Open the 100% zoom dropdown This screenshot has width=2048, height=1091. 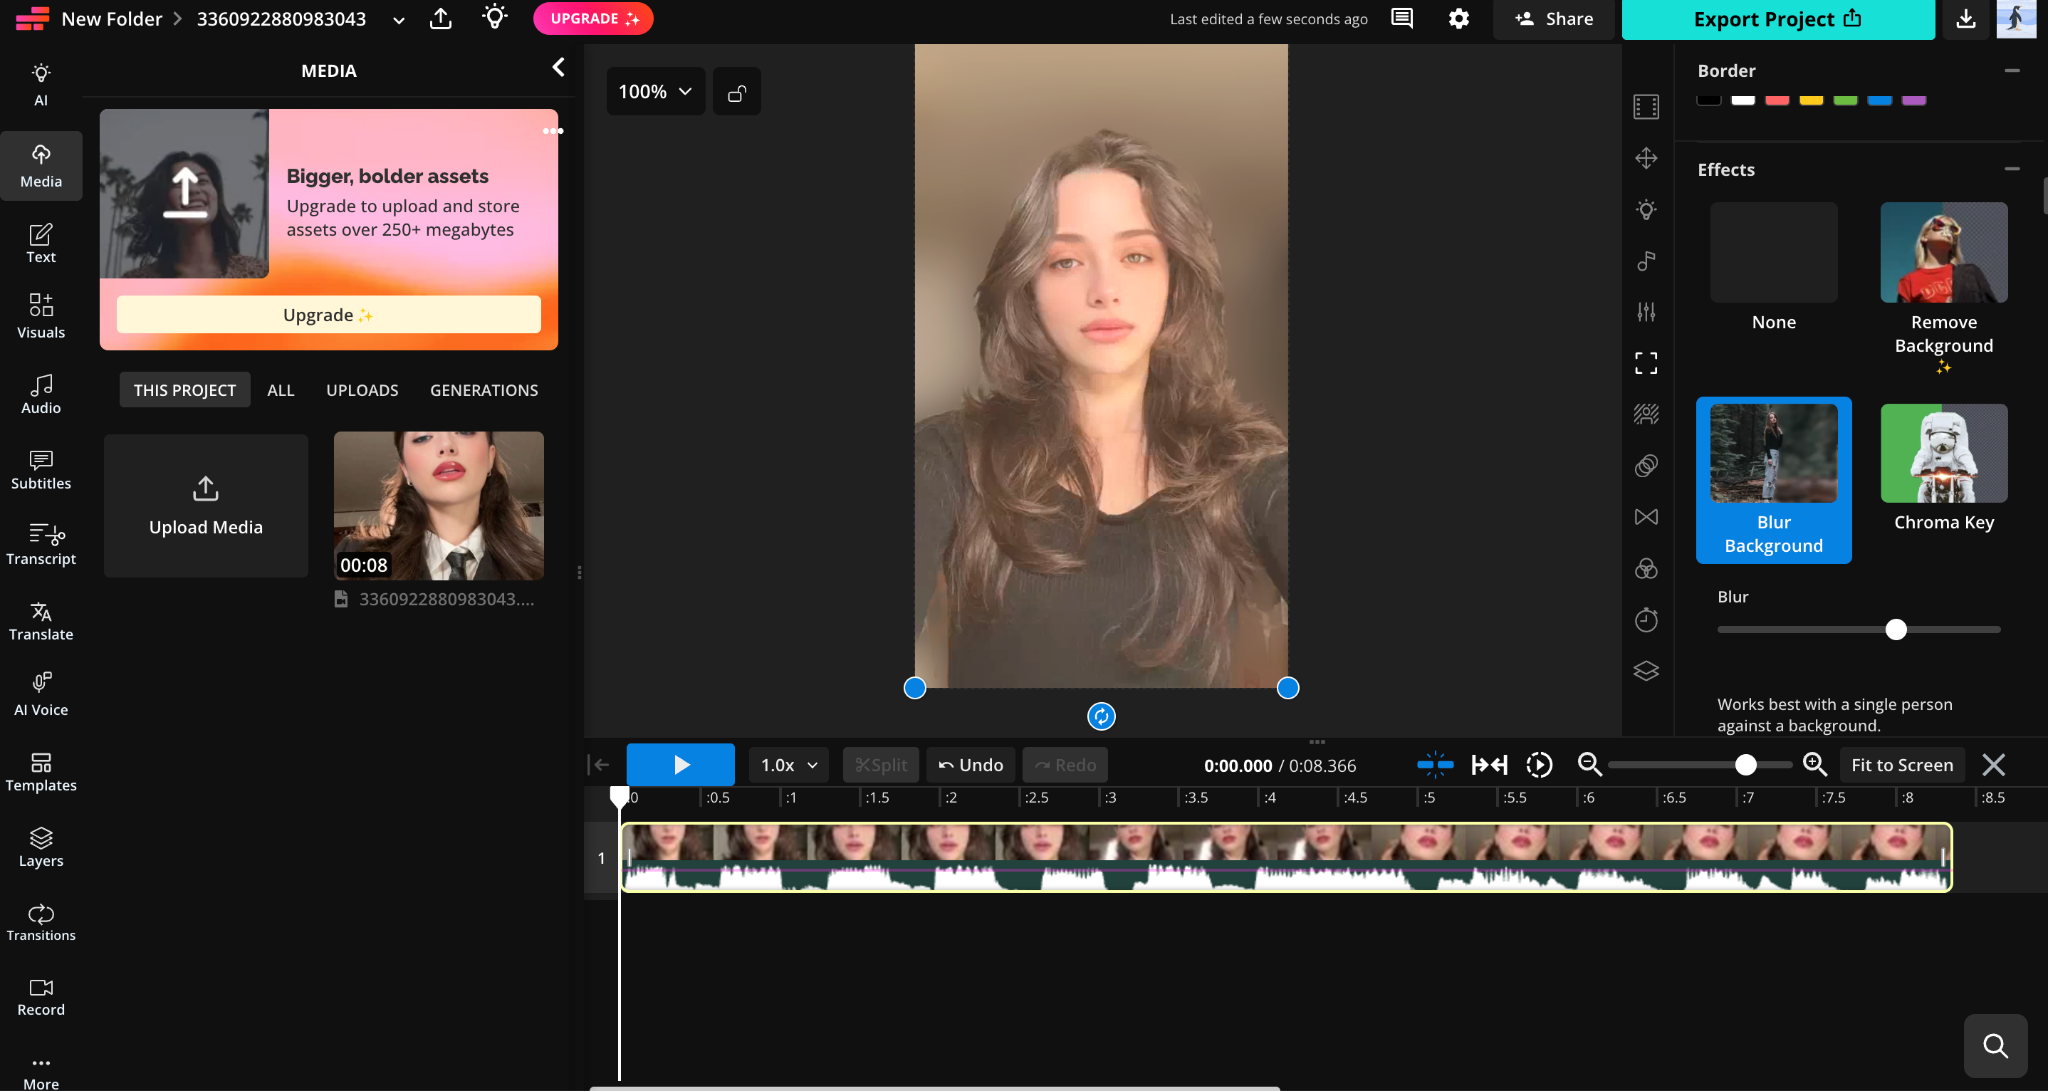[x=655, y=92]
